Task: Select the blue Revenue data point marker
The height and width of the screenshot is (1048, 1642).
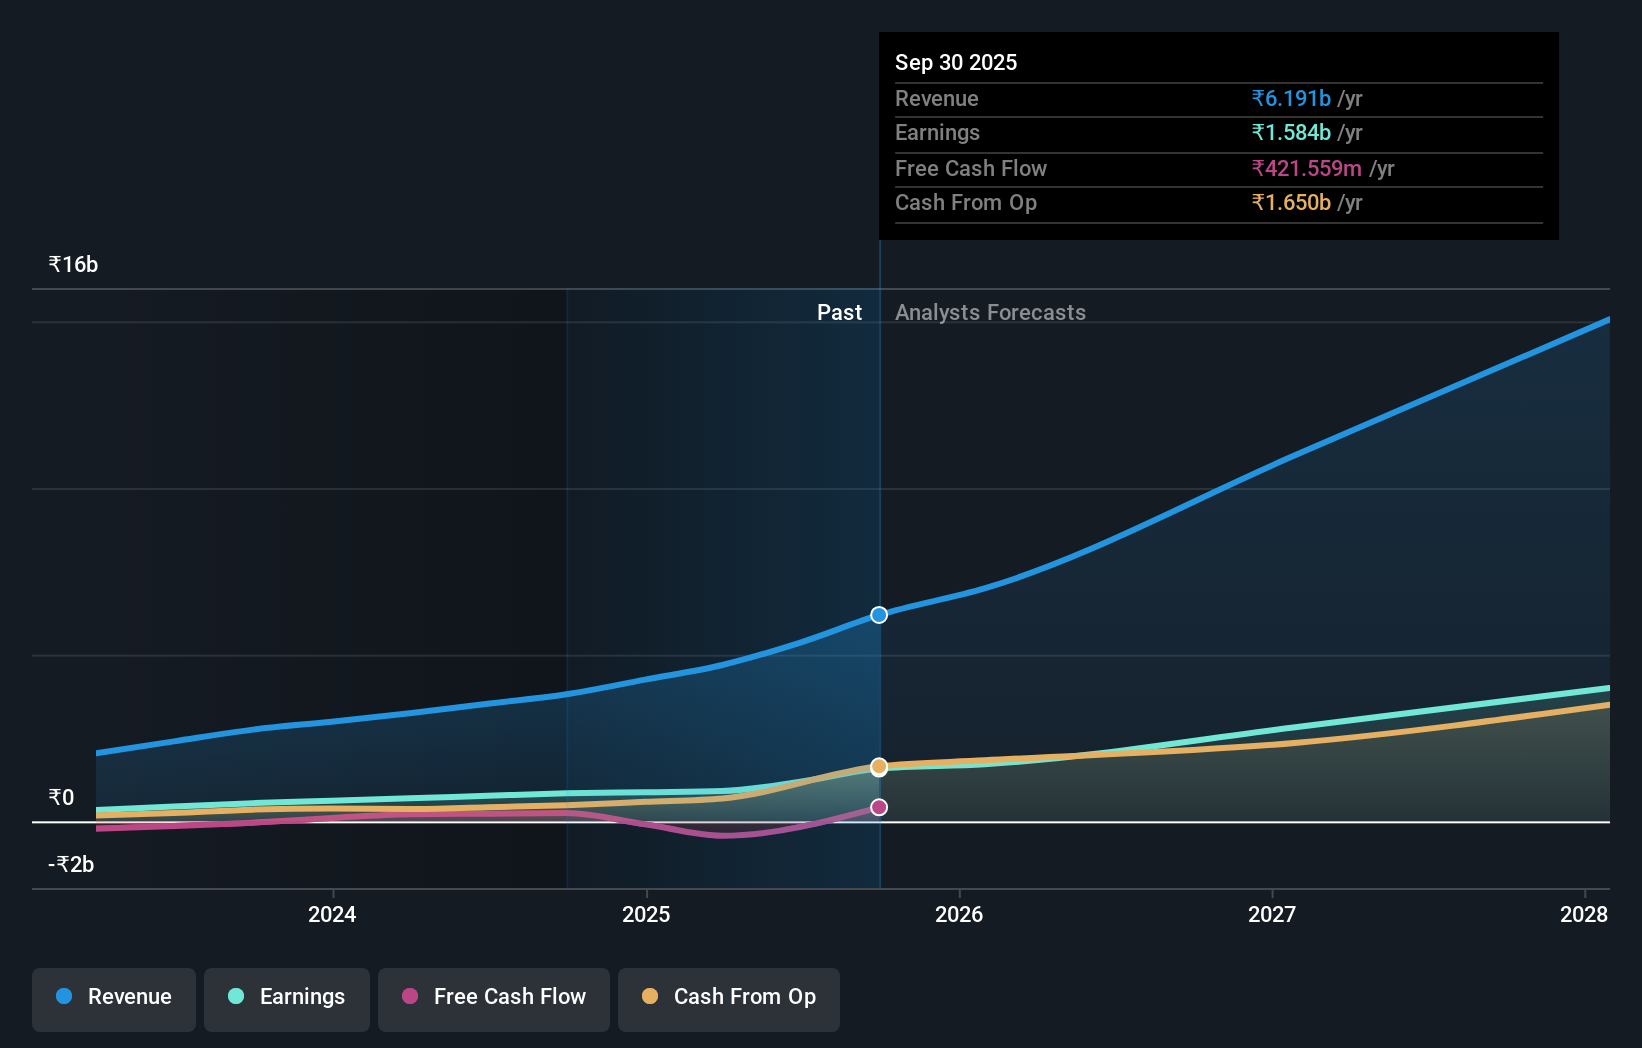Action: [x=878, y=615]
